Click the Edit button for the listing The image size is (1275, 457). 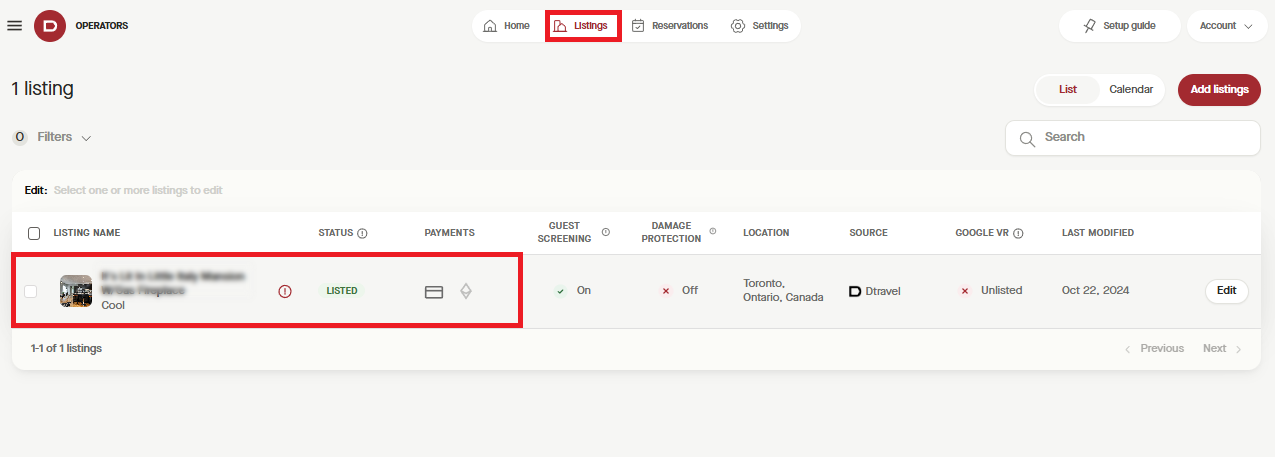pos(1226,291)
